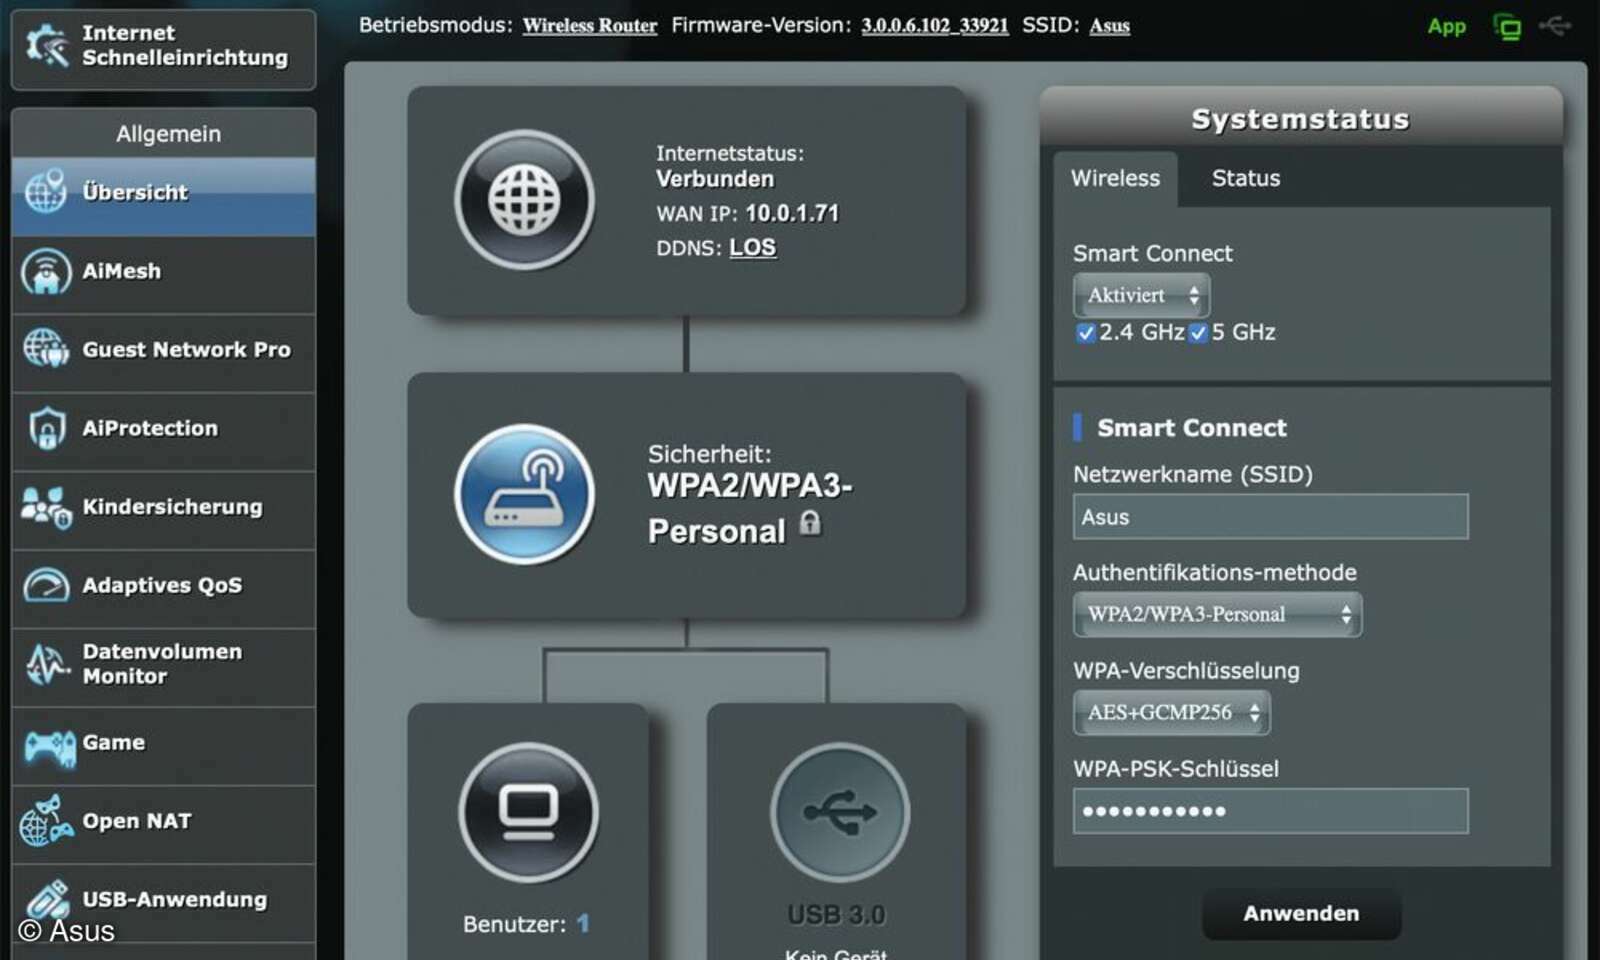The width and height of the screenshot is (1600, 960).
Task: Click the USB 3.0 device icon
Action: coord(839,811)
